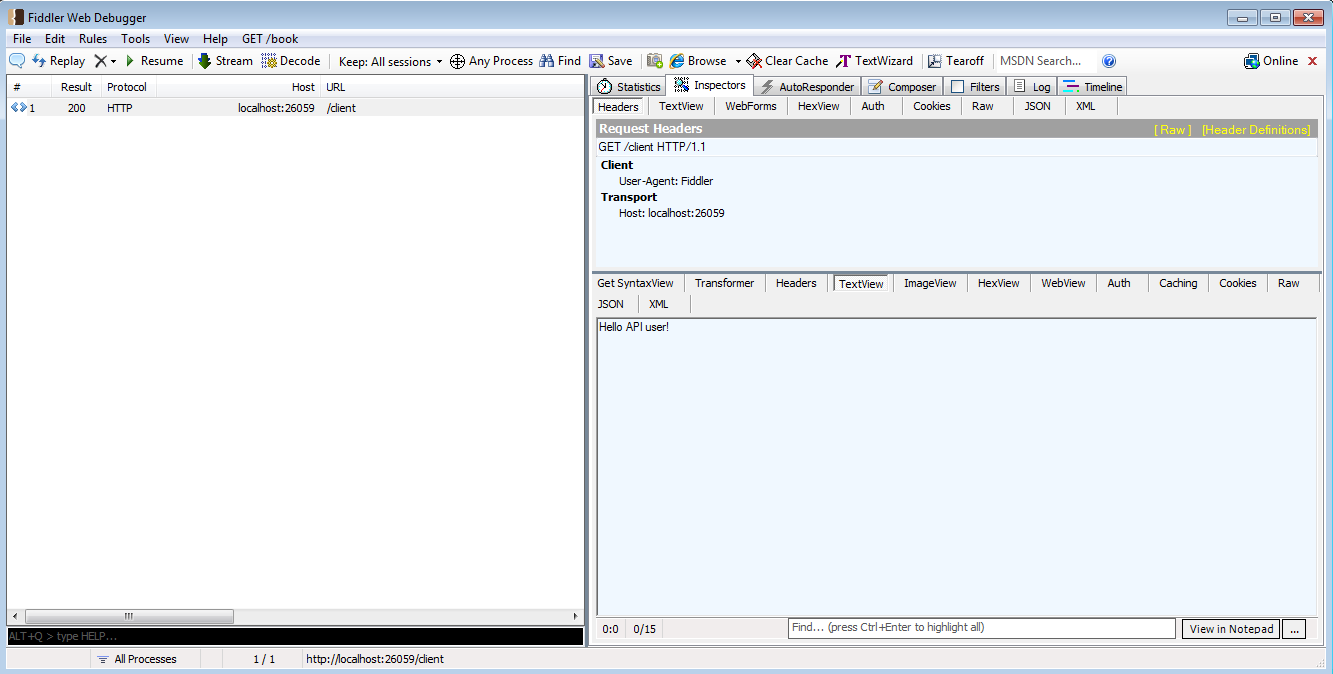Click the [ Raw ] header link

tap(1173, 130)
